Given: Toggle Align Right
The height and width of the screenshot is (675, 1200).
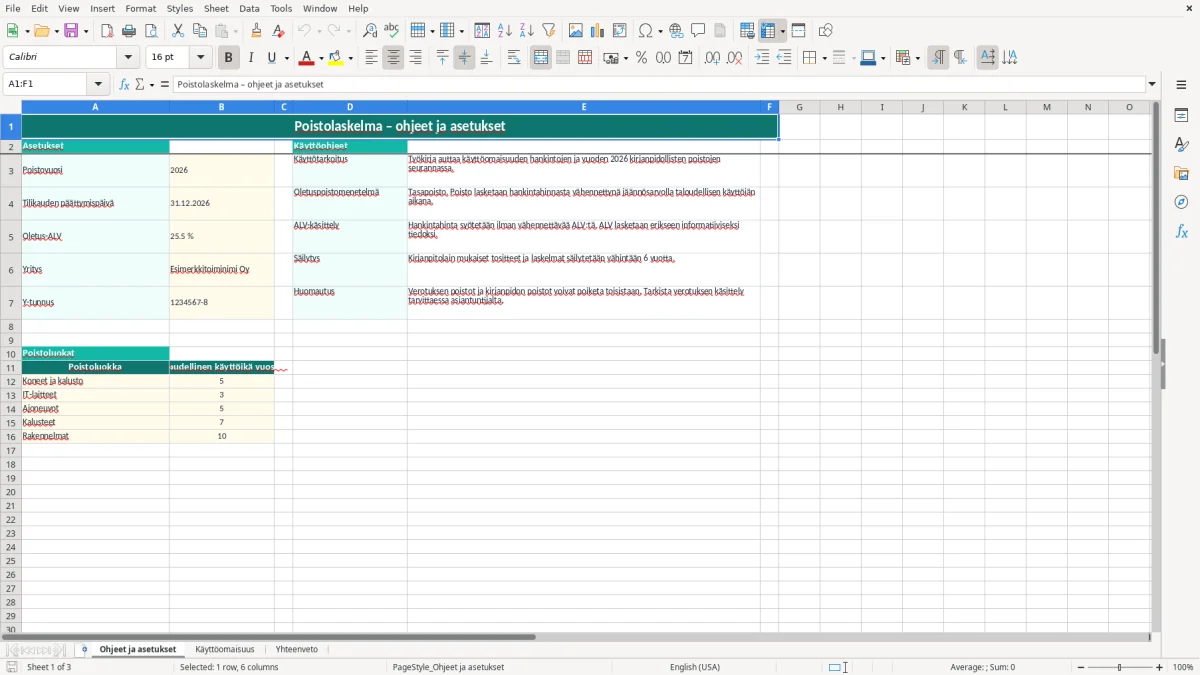Looking at the screenshot, I should coord(415,58).
